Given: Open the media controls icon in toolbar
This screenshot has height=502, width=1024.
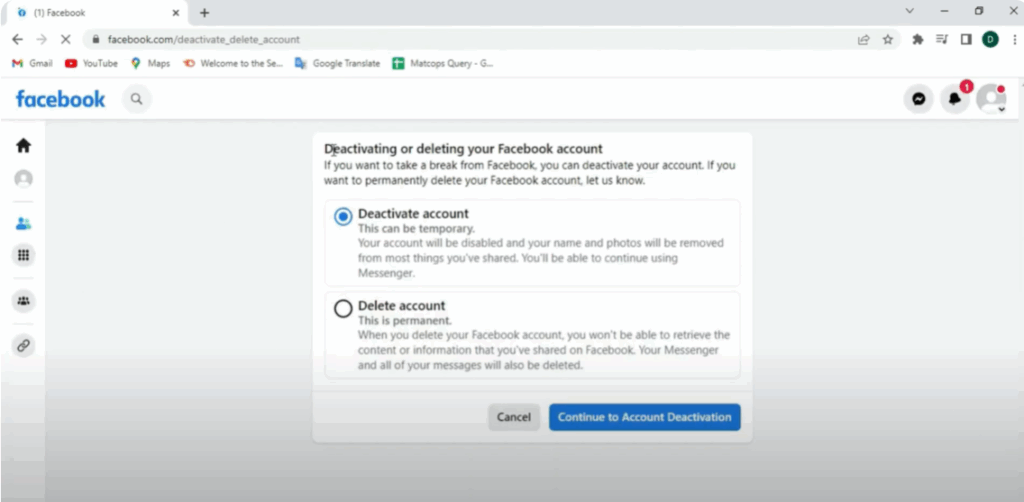Looking at the screenshot, I should click(x=942, y=39).
